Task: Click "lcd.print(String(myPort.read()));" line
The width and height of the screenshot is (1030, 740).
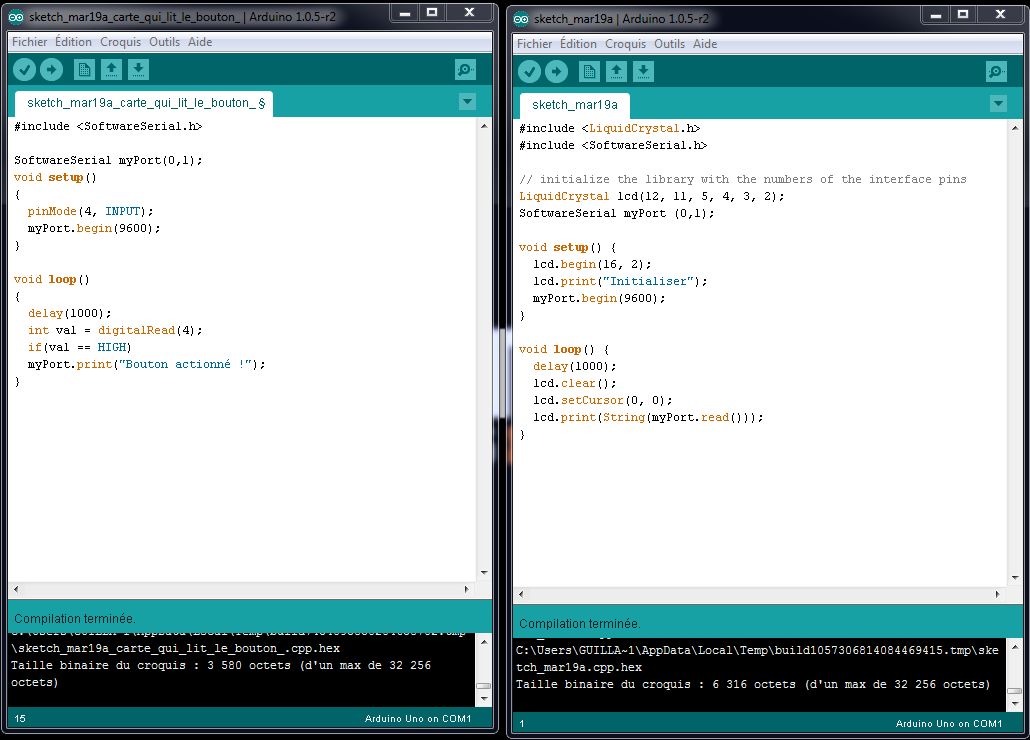Action: [648, 417]
